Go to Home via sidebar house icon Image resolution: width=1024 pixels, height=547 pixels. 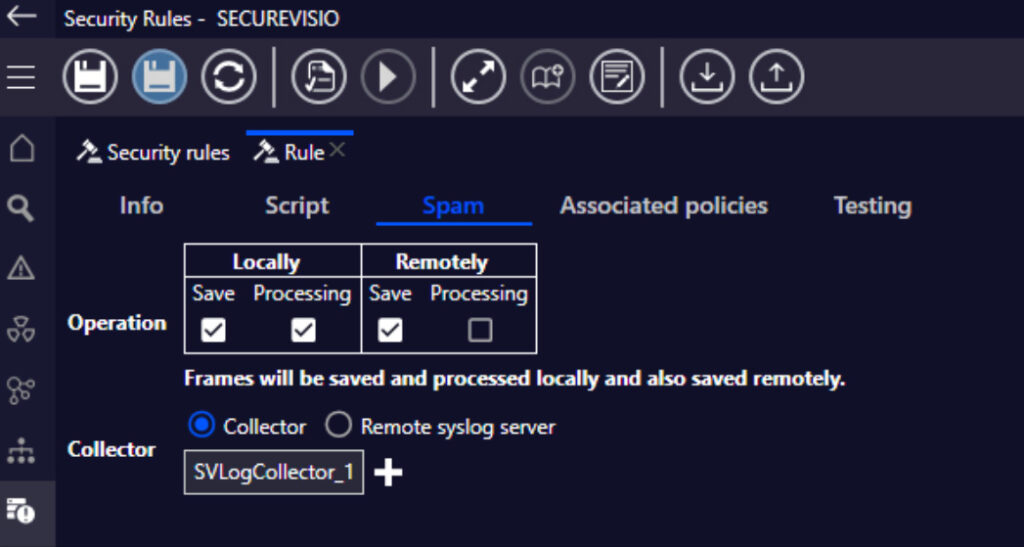pos(21,148)
